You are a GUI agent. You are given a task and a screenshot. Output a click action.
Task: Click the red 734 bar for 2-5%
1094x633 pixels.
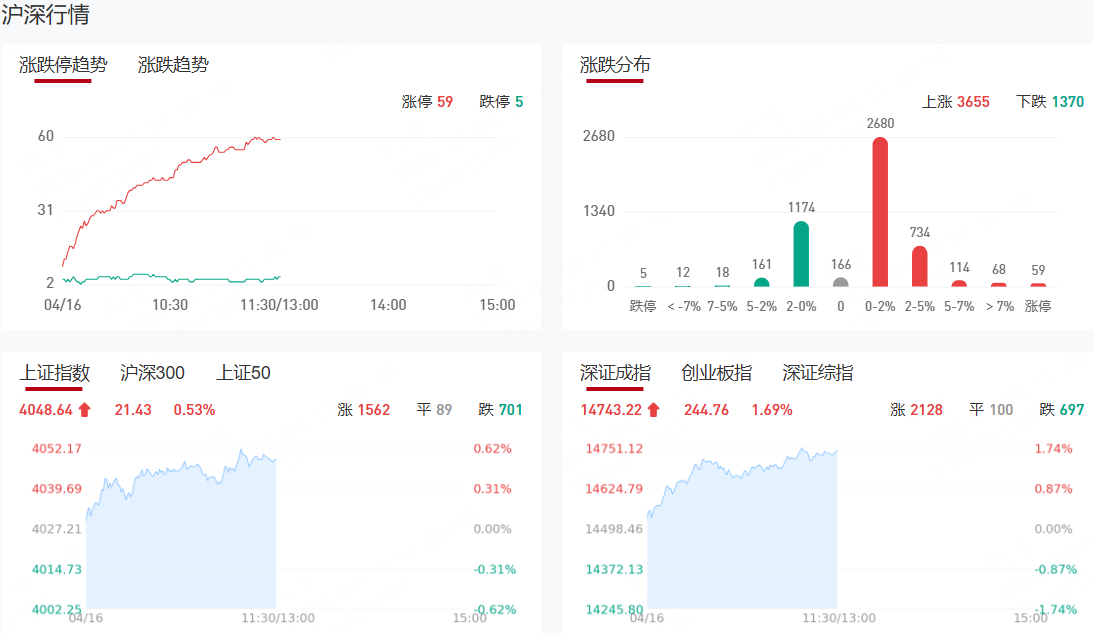coord(919,266)
